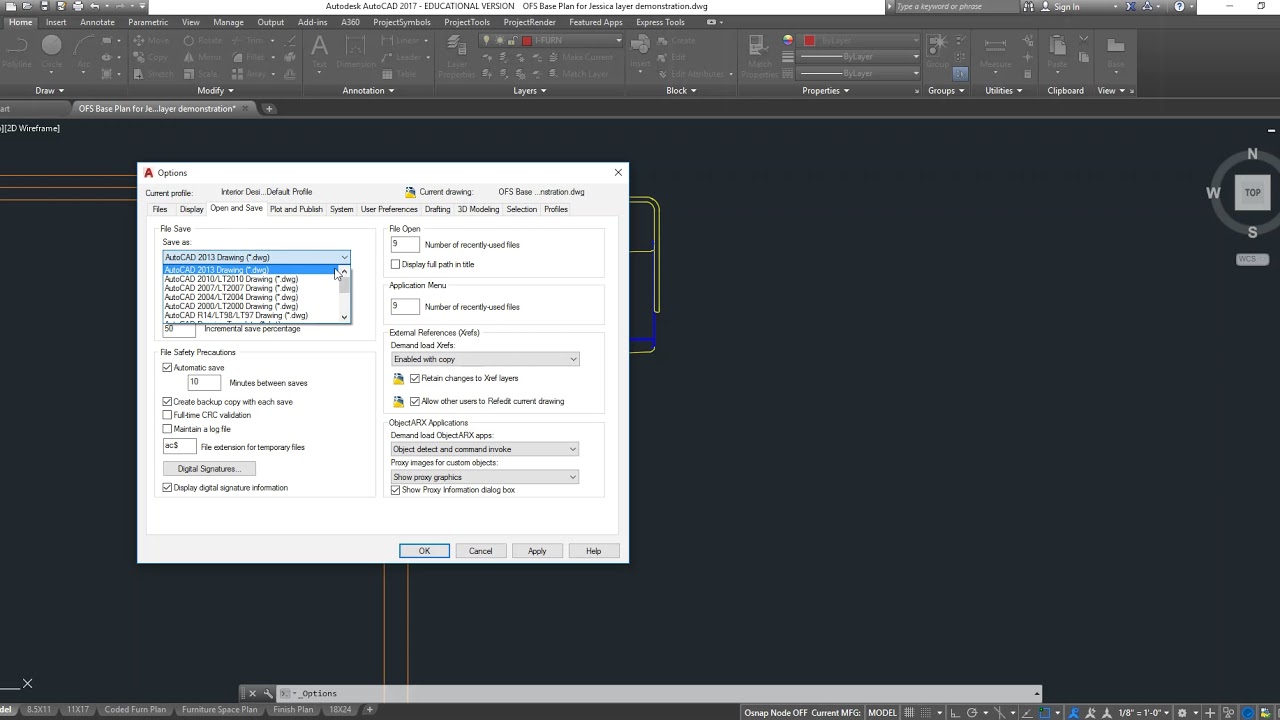This screenshot has width=1280, height=720.
Task: Click Cancel in Options dialog
Action: [480, 551]
